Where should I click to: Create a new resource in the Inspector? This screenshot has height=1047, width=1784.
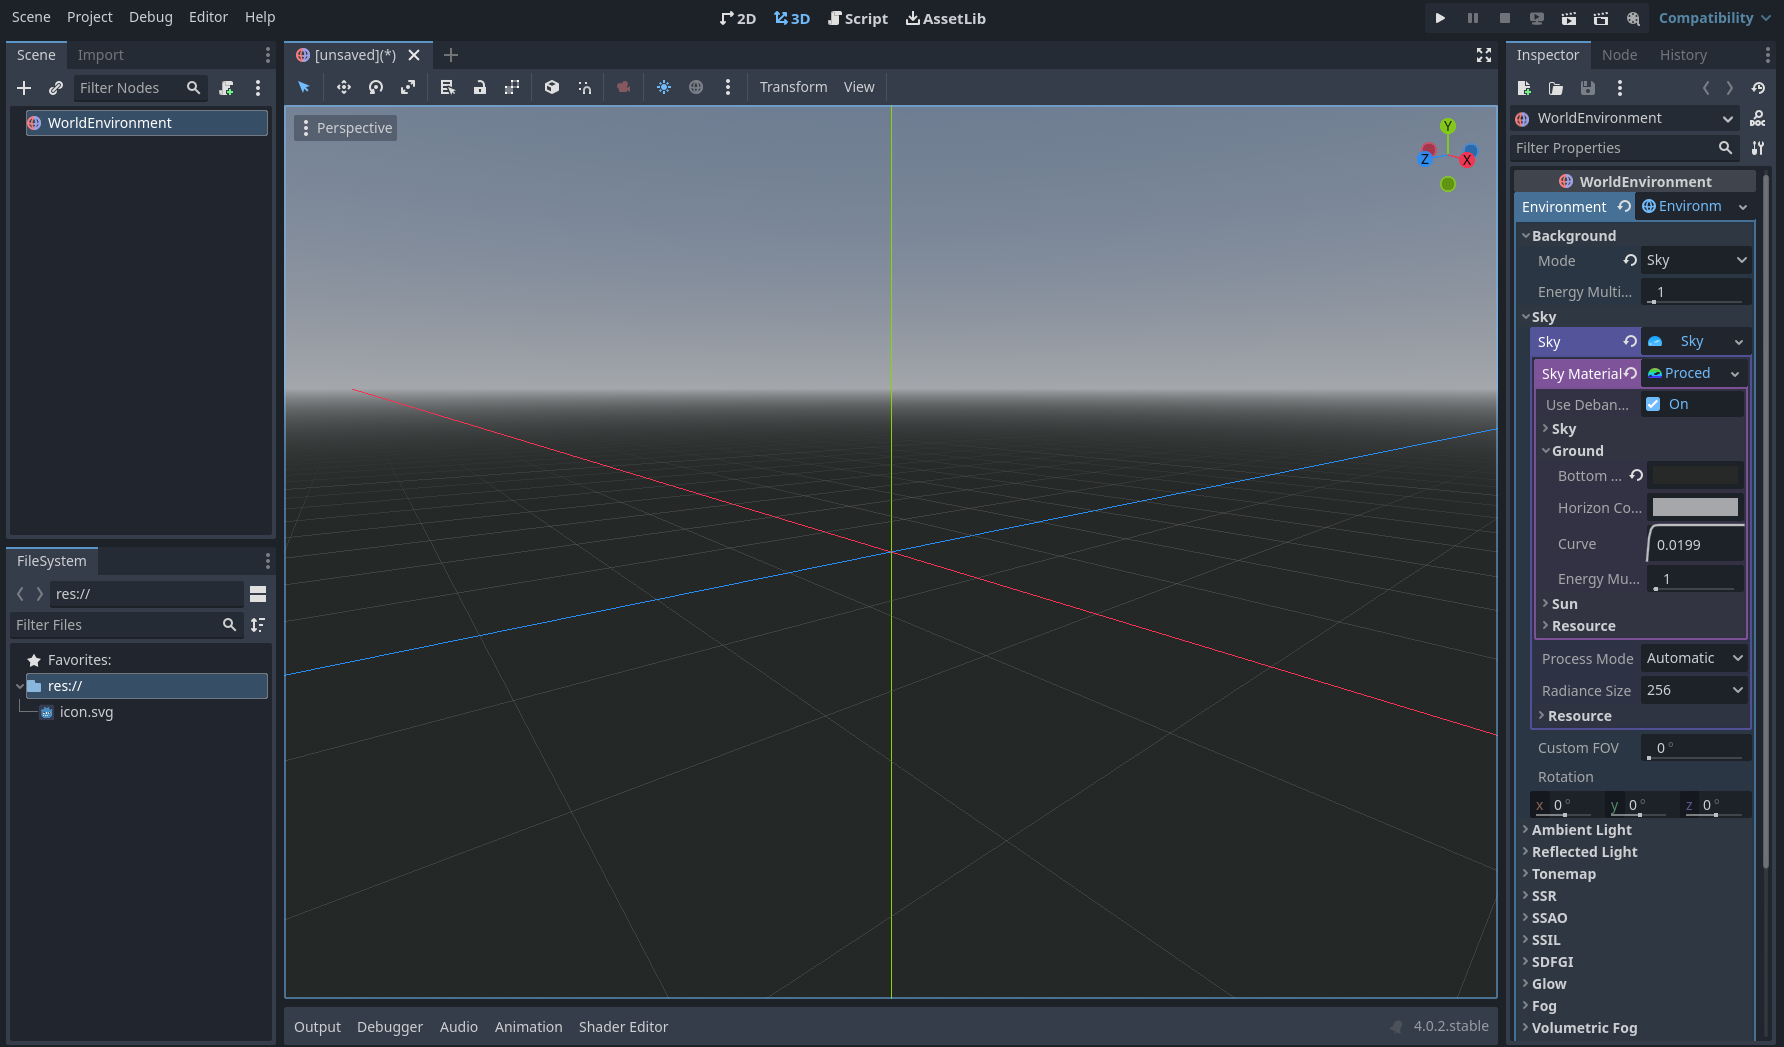click(1524, 88)
